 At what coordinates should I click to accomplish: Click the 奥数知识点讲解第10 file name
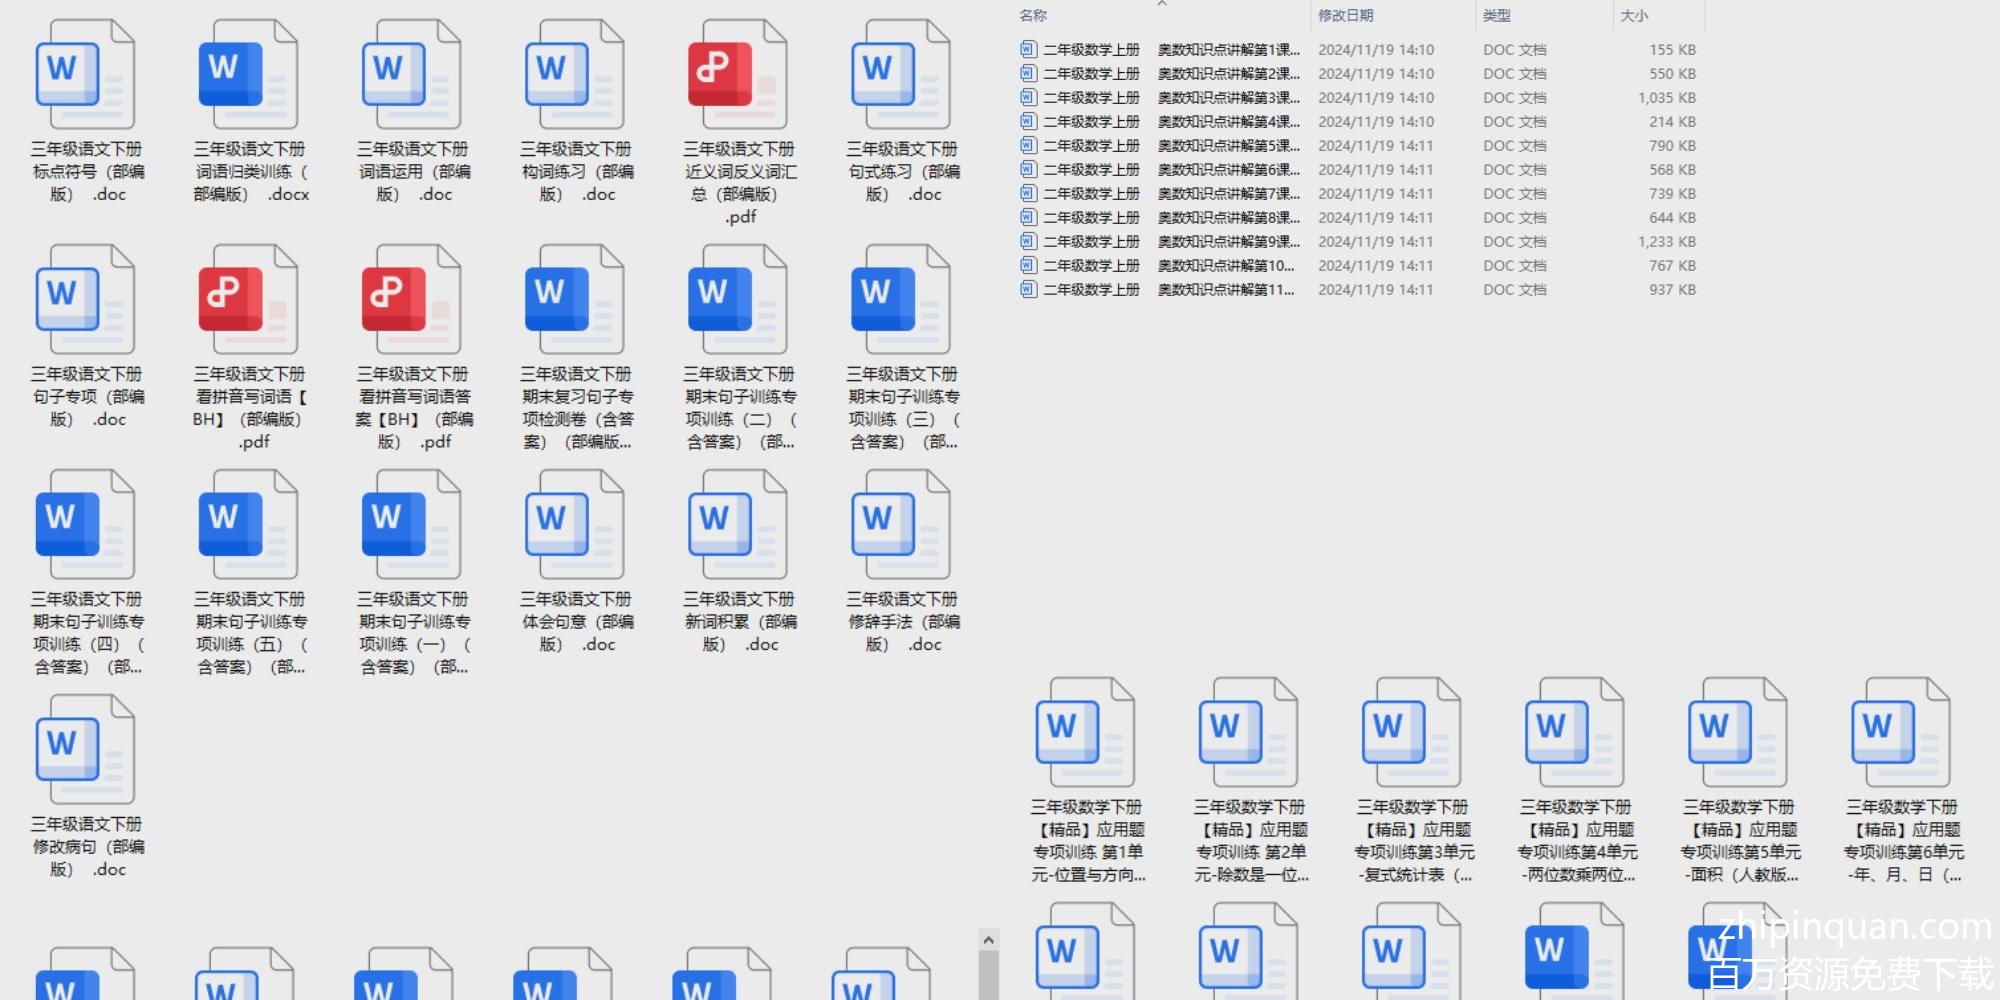coord(1169,265)
